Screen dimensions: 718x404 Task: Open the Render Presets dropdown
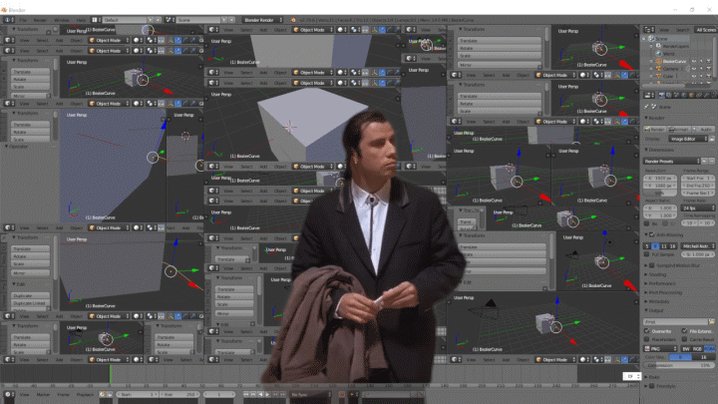(672, 161)
